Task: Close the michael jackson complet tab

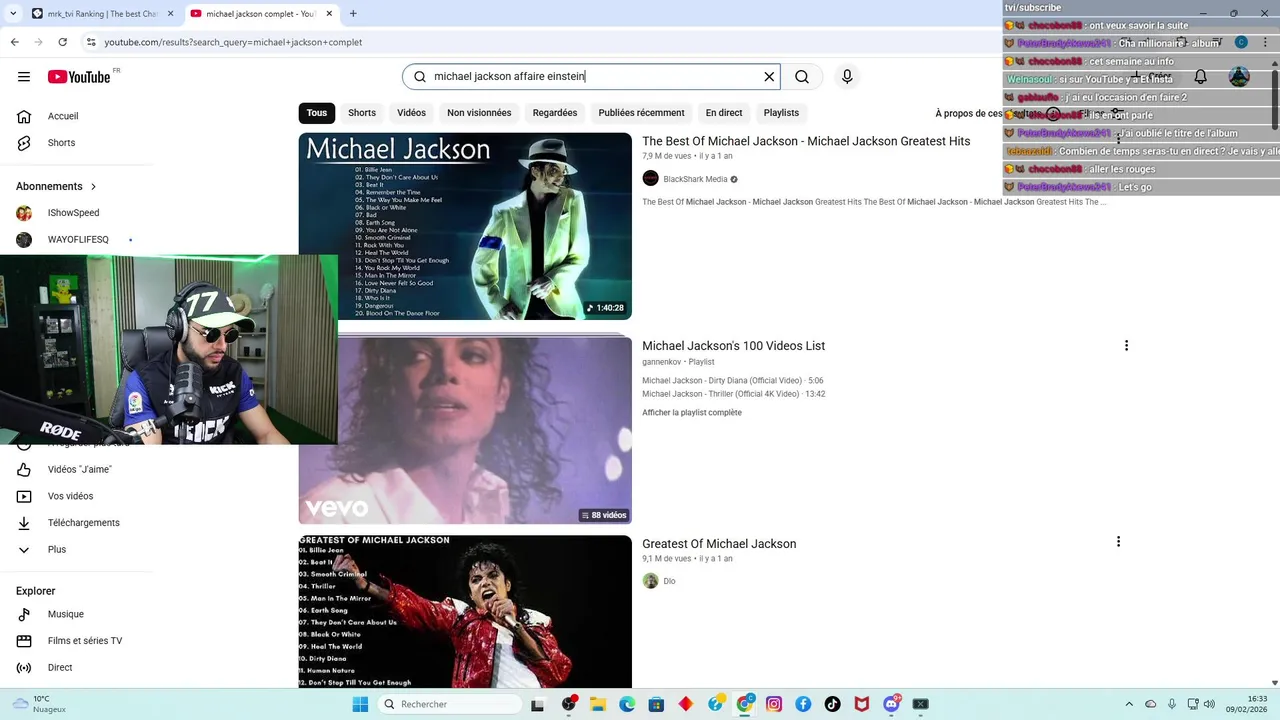Action: tap(331, 14)
